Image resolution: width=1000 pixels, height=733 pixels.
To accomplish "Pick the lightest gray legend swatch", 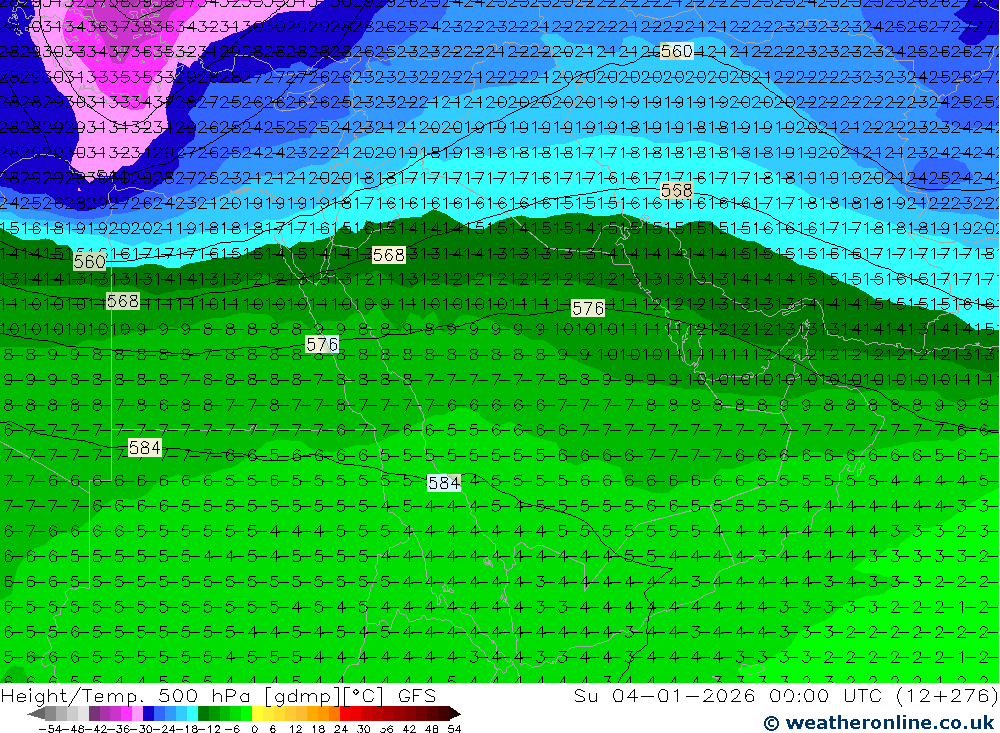I will [83, 713].
